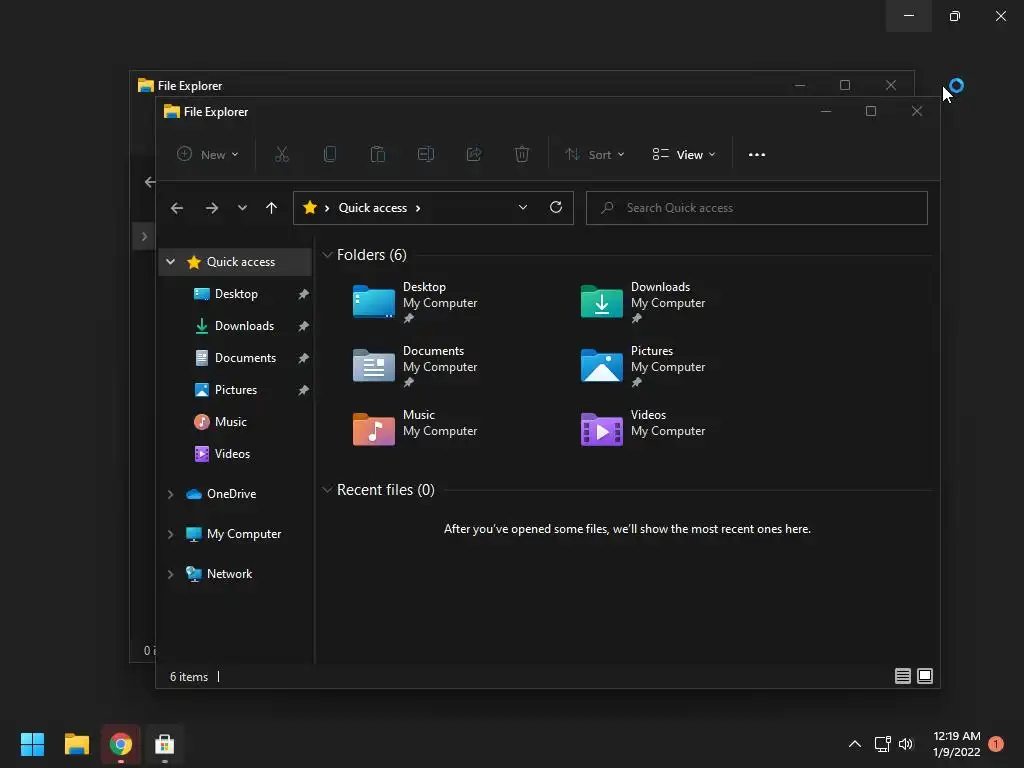Click the back arrow in the rear File Explorer window

150,182
